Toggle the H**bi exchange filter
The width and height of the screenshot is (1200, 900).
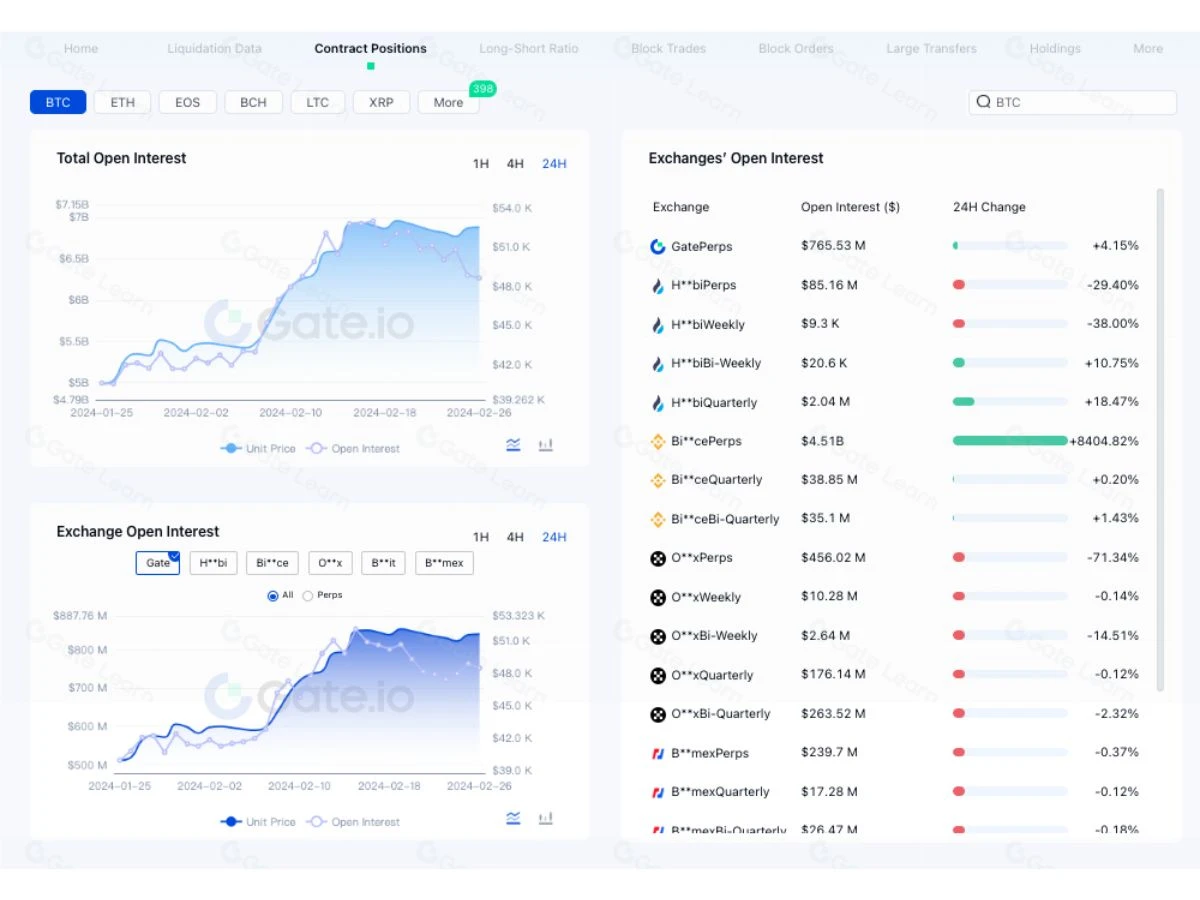coord(213,563)
